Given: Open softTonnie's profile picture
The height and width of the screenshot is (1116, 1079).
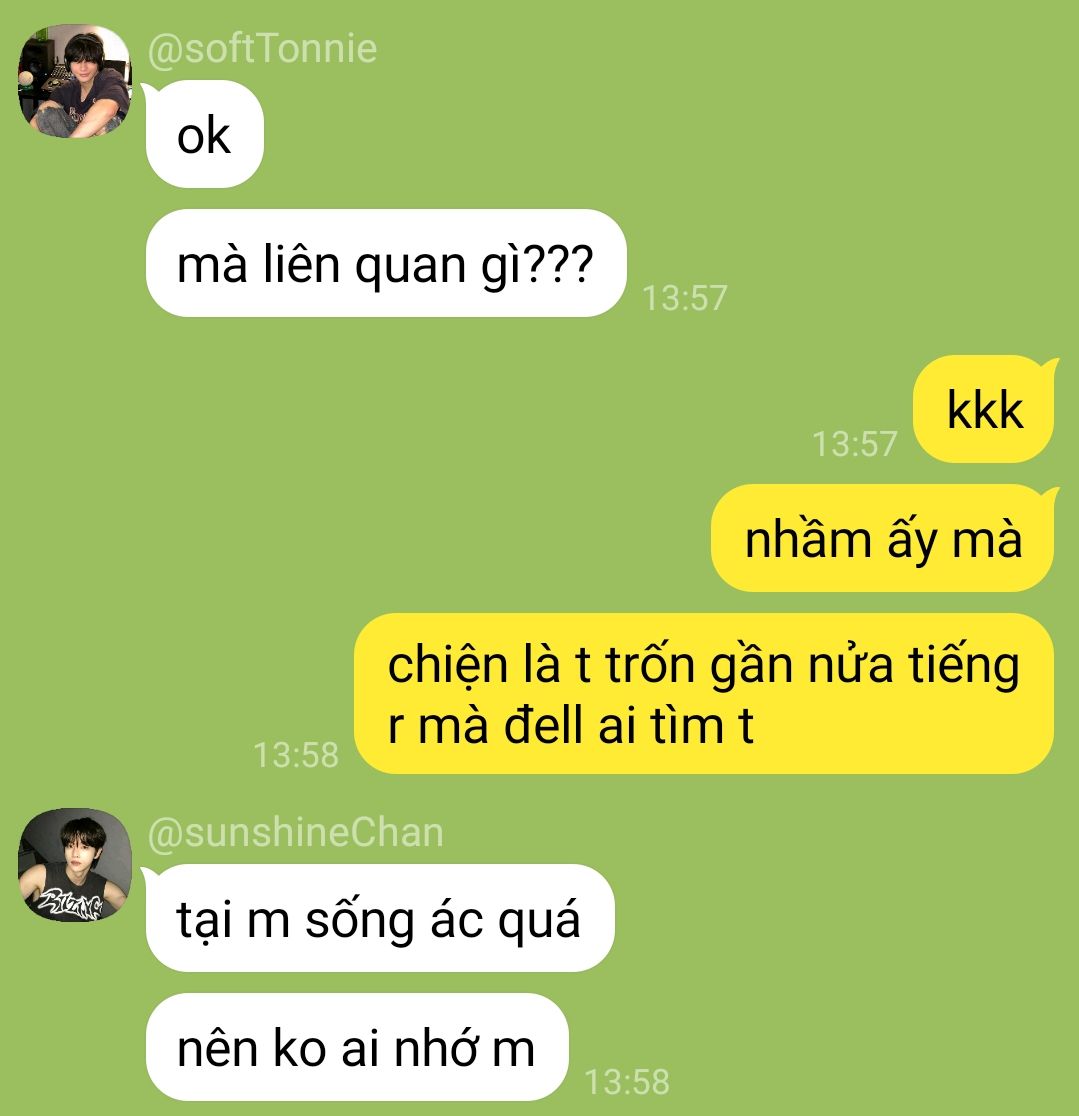Looking at the screenshot, I should [x=75, y=81].
